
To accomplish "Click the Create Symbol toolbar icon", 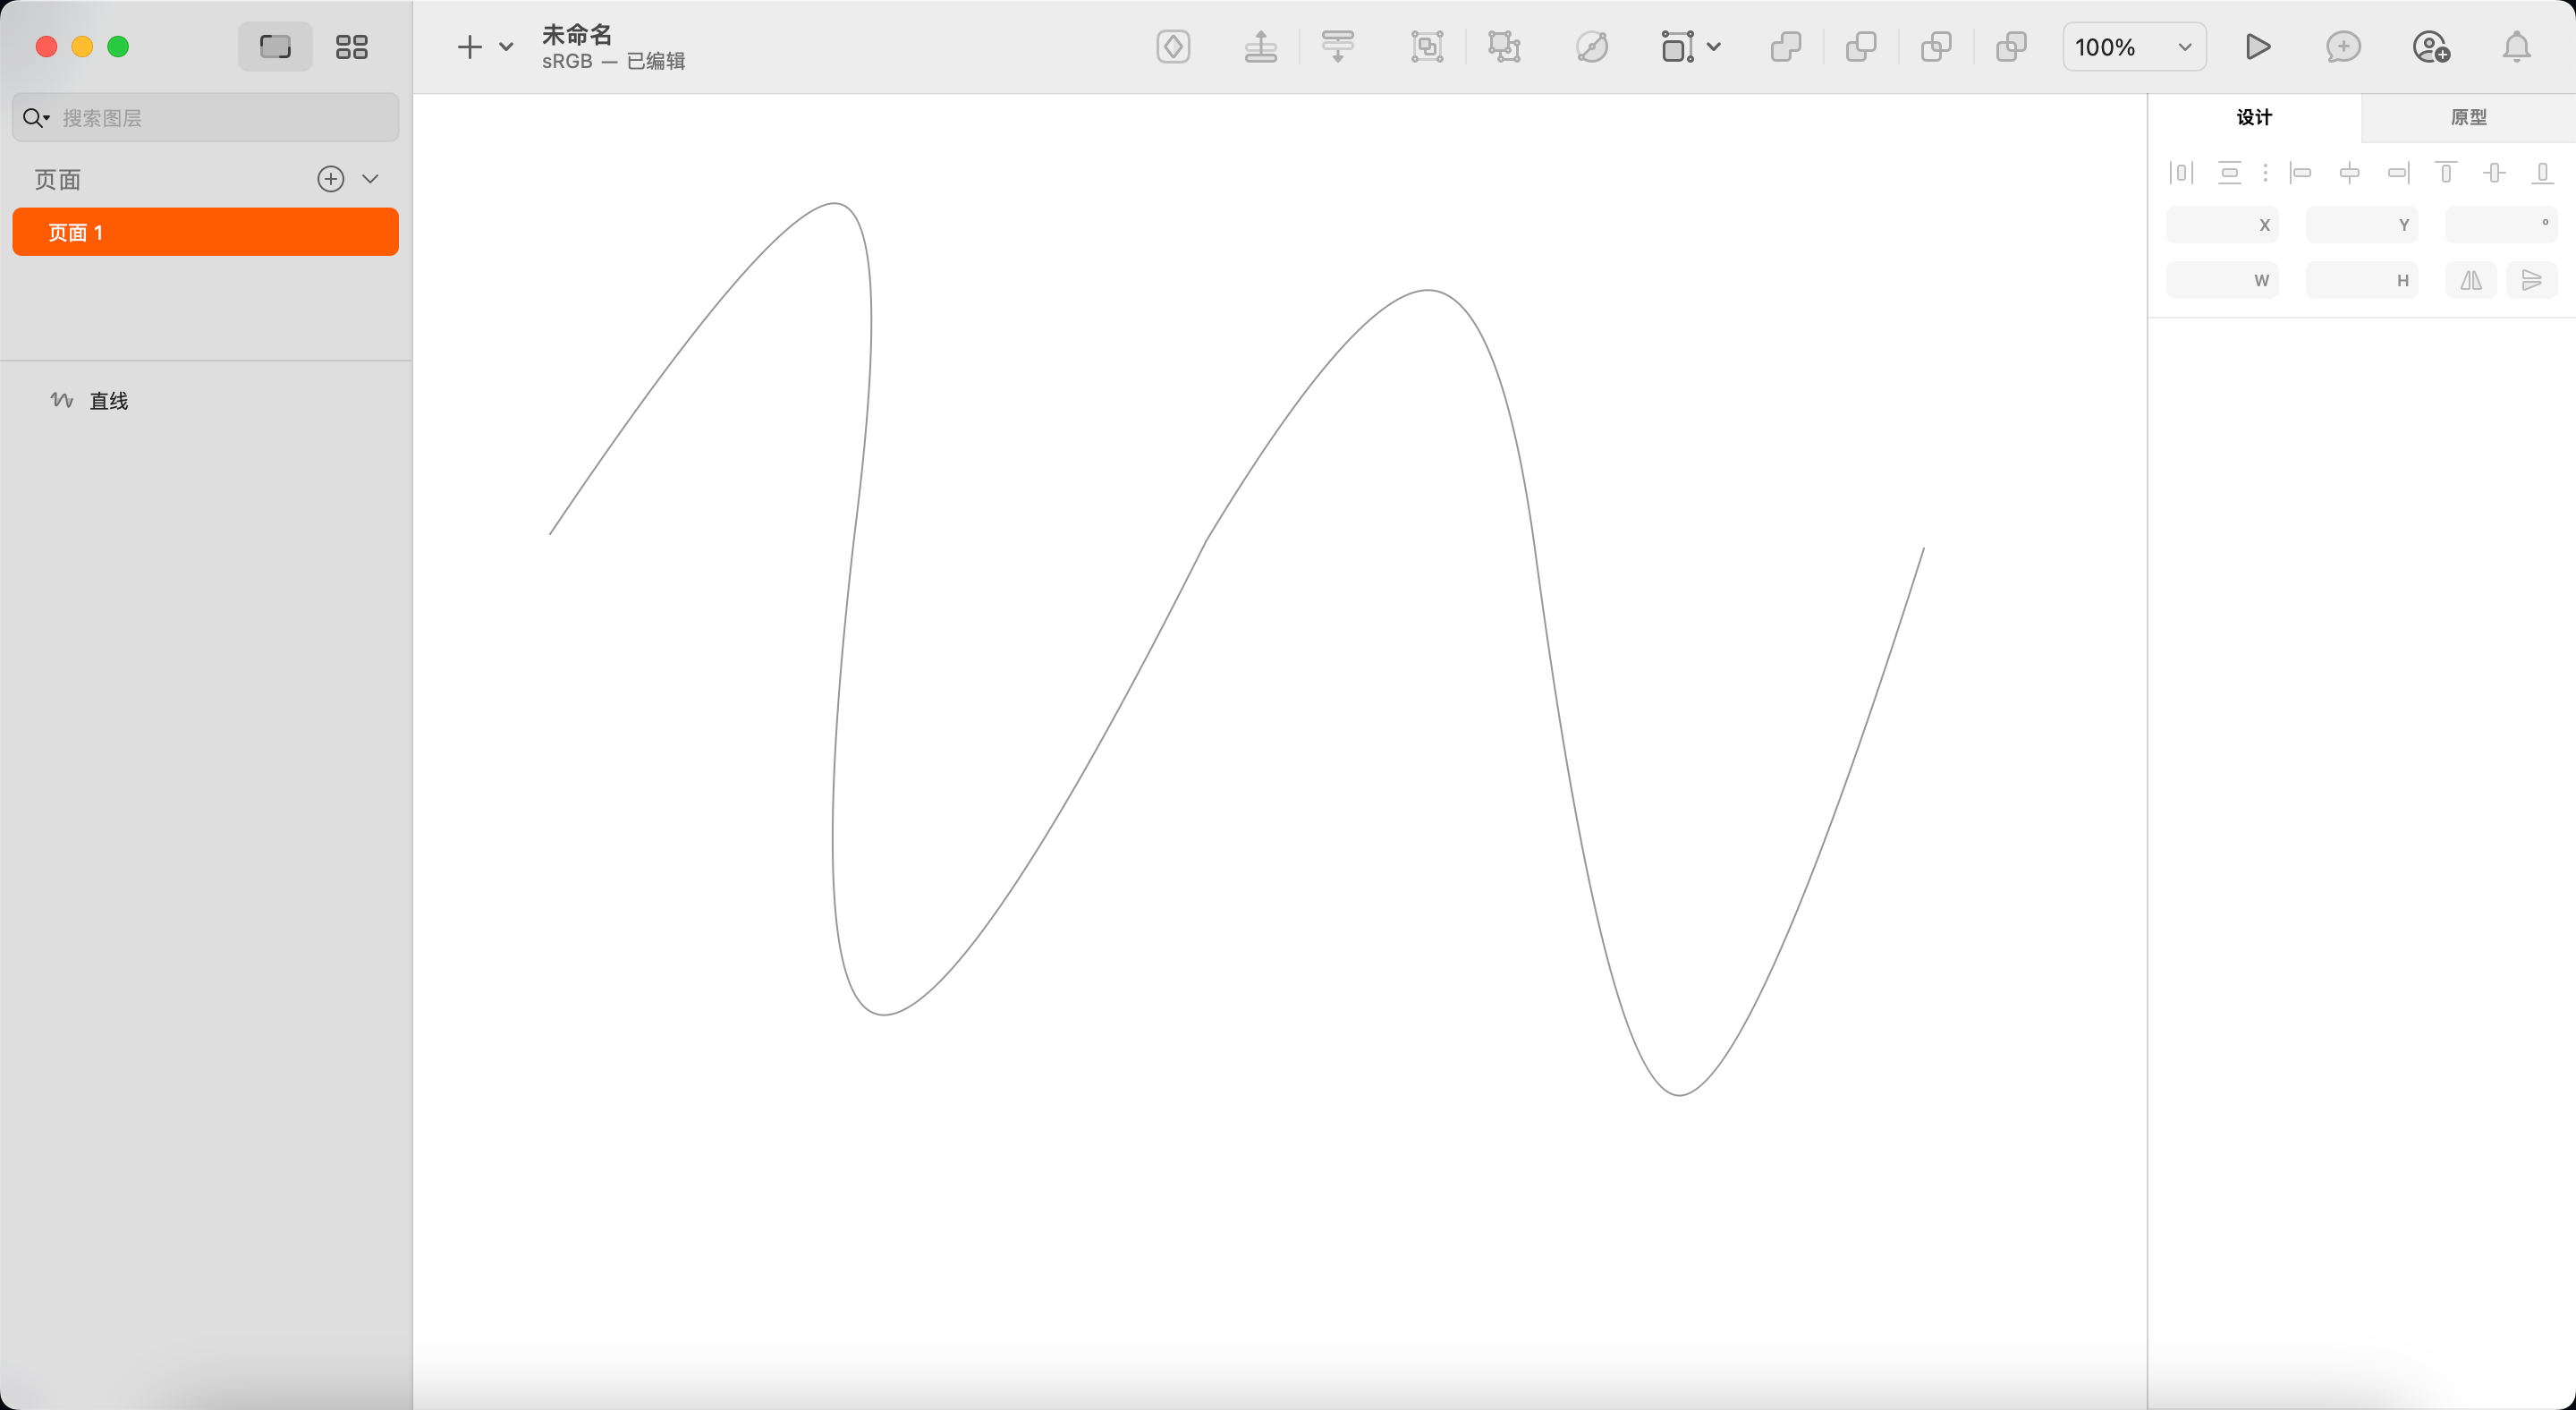I will coord(1173,47).
